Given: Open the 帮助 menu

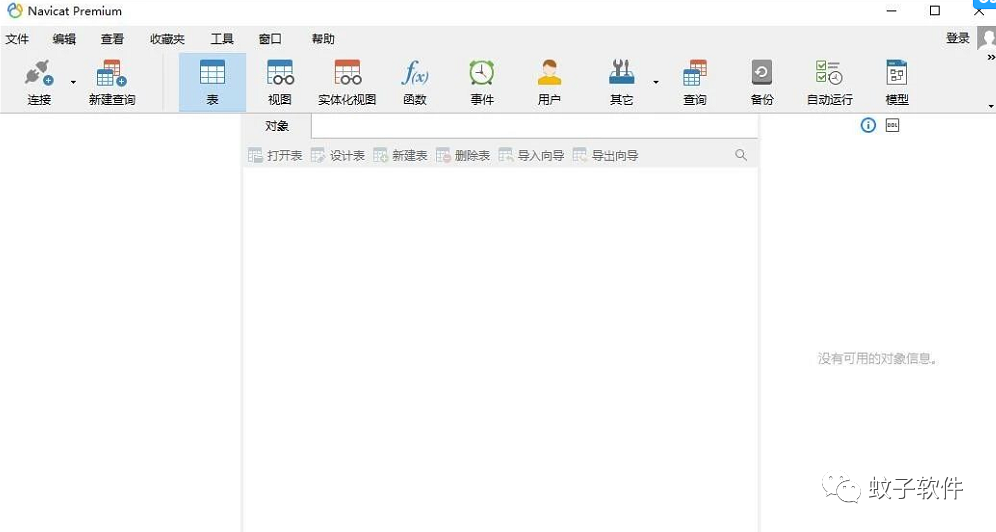Looking at the screenshot, I should [x=323, y=39].
